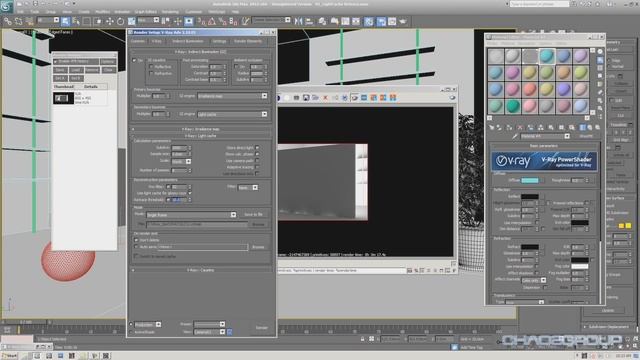Choose the Select and Rotate tool
640x360 pixels.
120,21
